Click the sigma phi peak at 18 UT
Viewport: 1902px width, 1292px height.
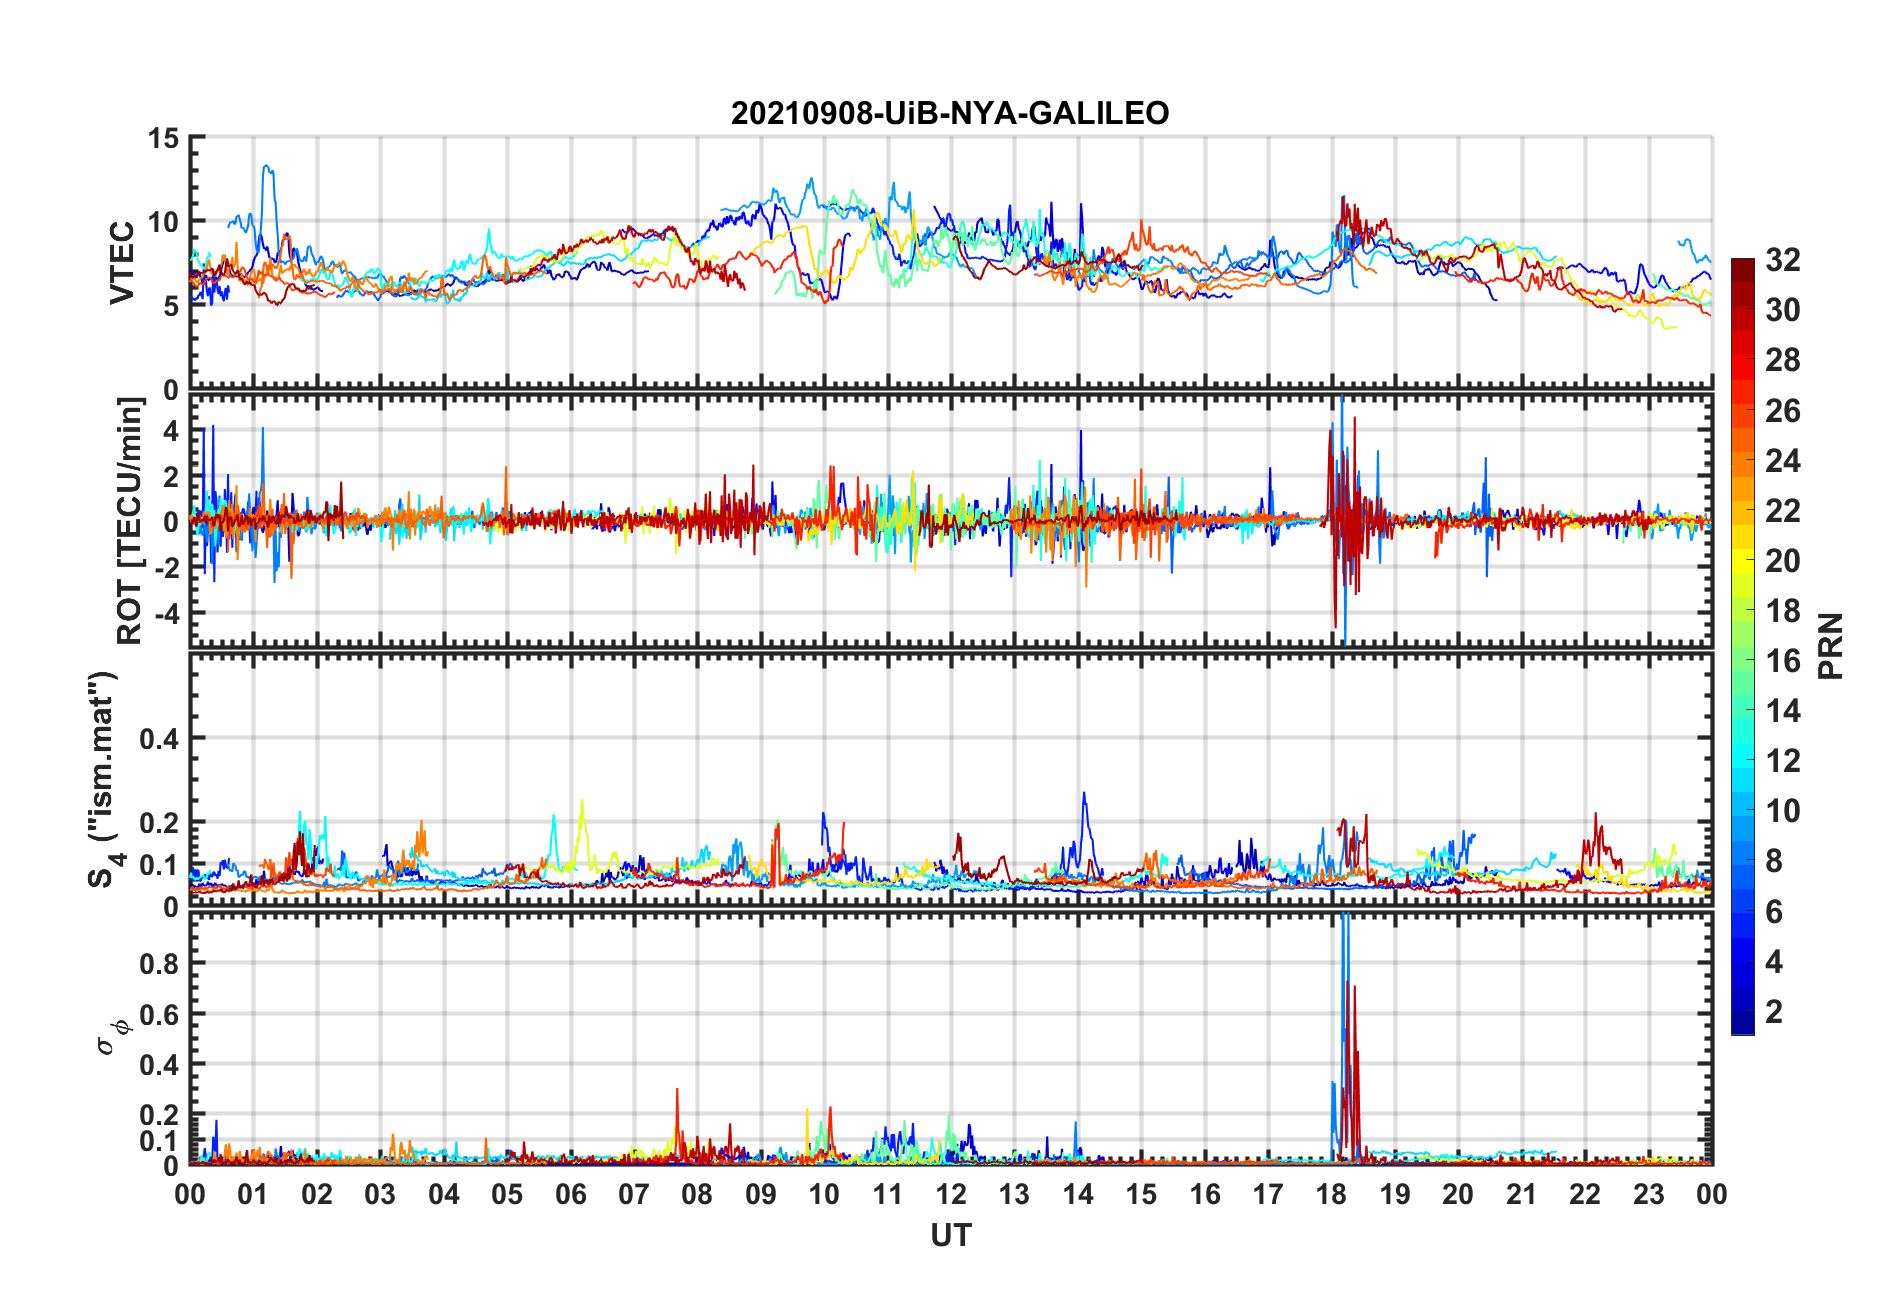1346,1036
